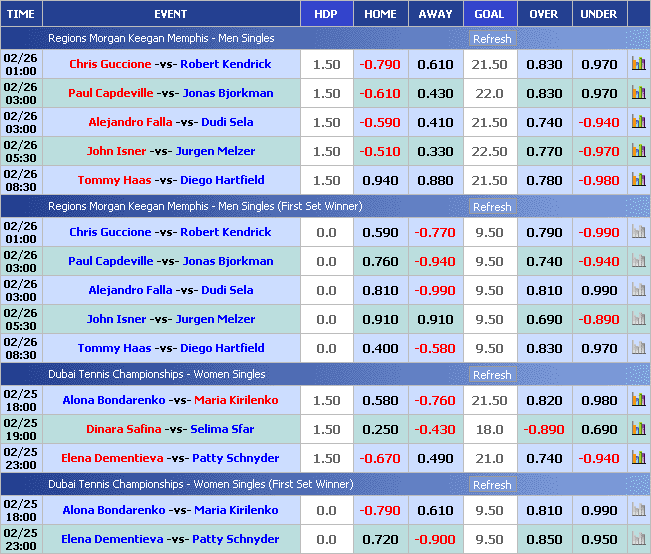
Task: Refresh the Memphis Men Singles section
Action: coord(492,39)
